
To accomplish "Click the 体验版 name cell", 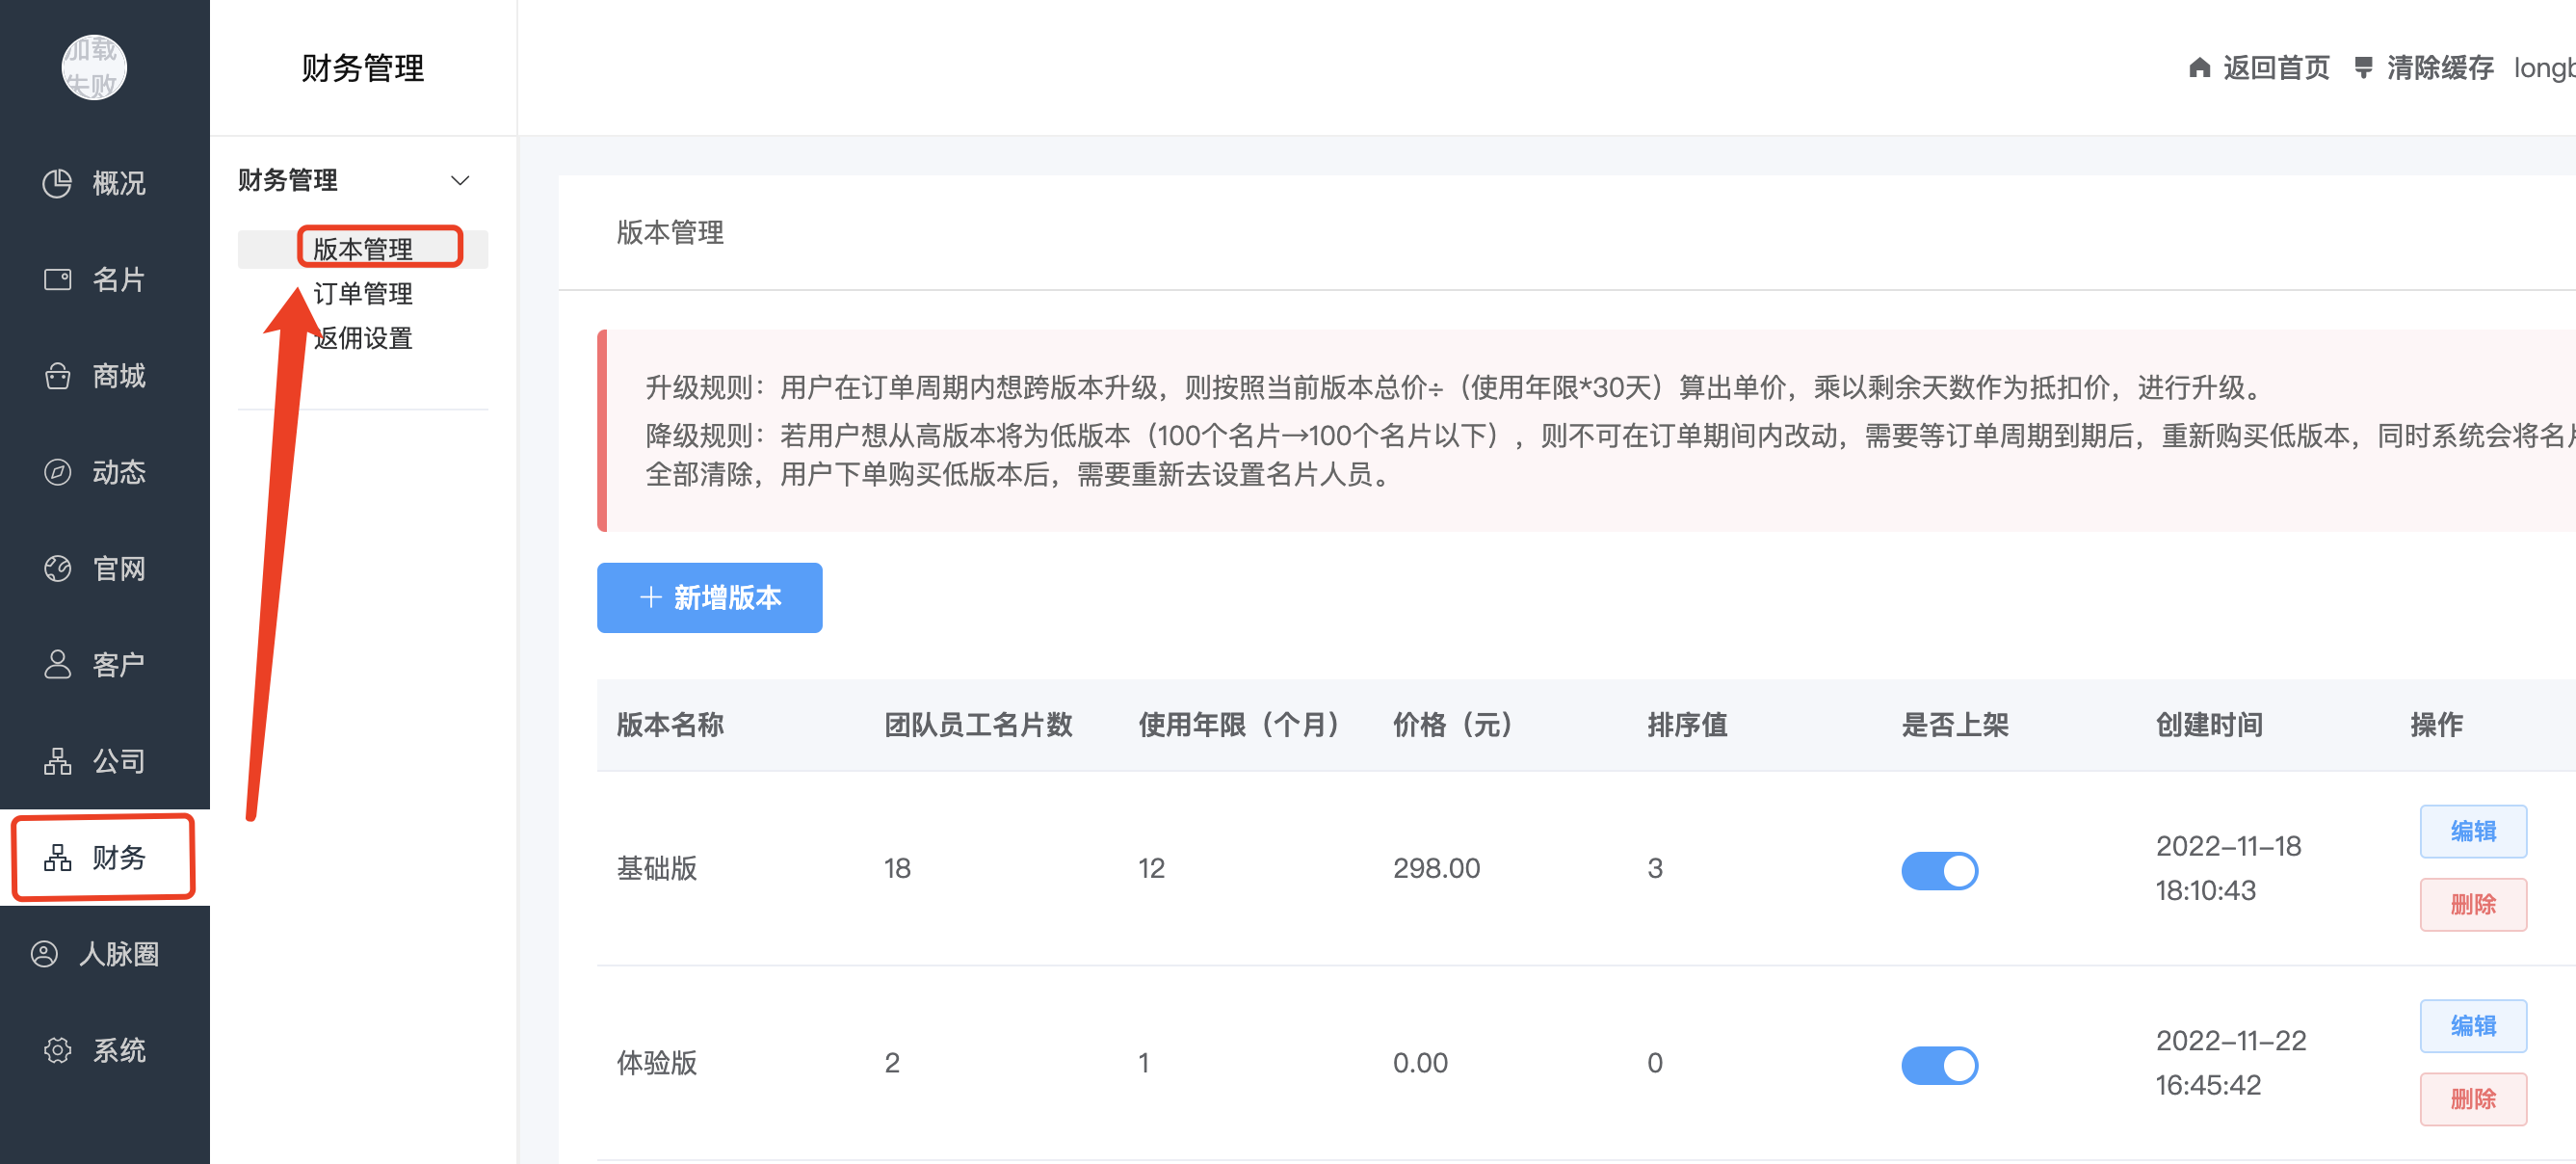I will pos(657,1062).
